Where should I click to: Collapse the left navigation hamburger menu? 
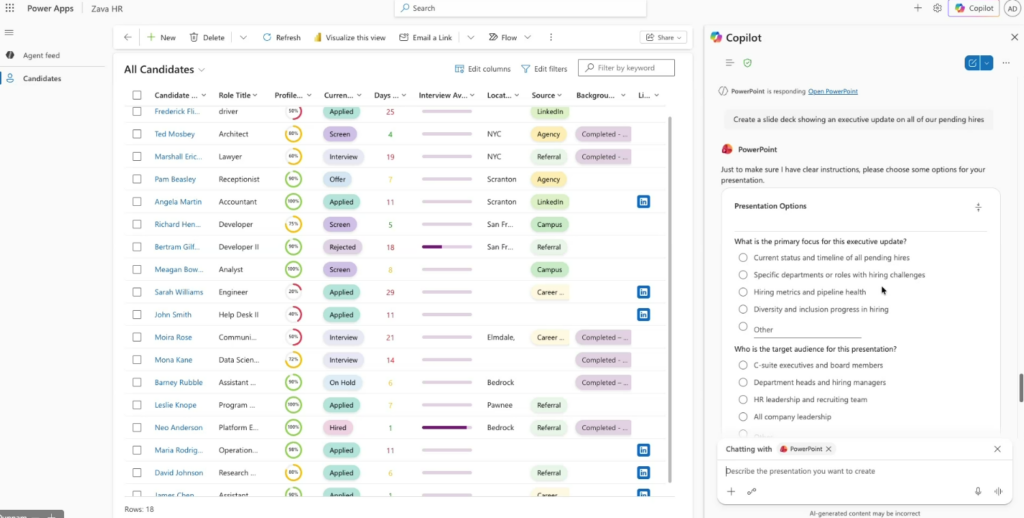tap(10, 32)
